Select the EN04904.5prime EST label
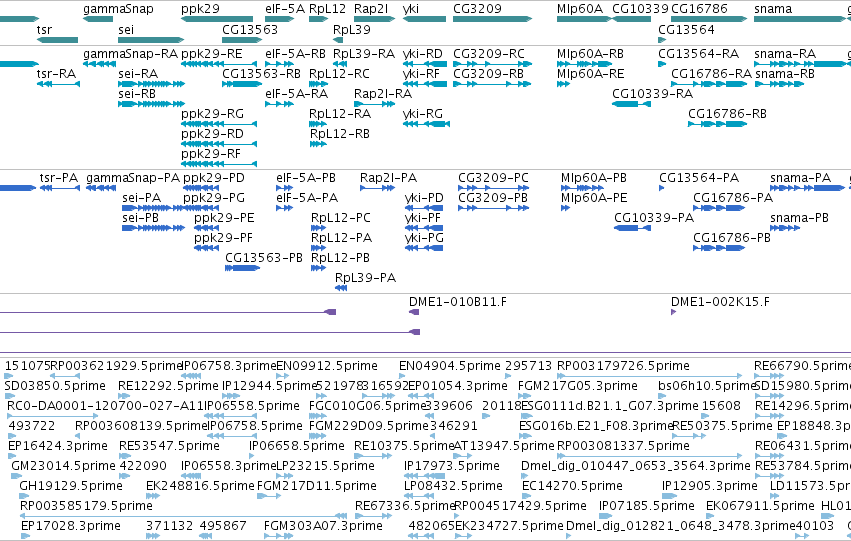 [449, 366]
